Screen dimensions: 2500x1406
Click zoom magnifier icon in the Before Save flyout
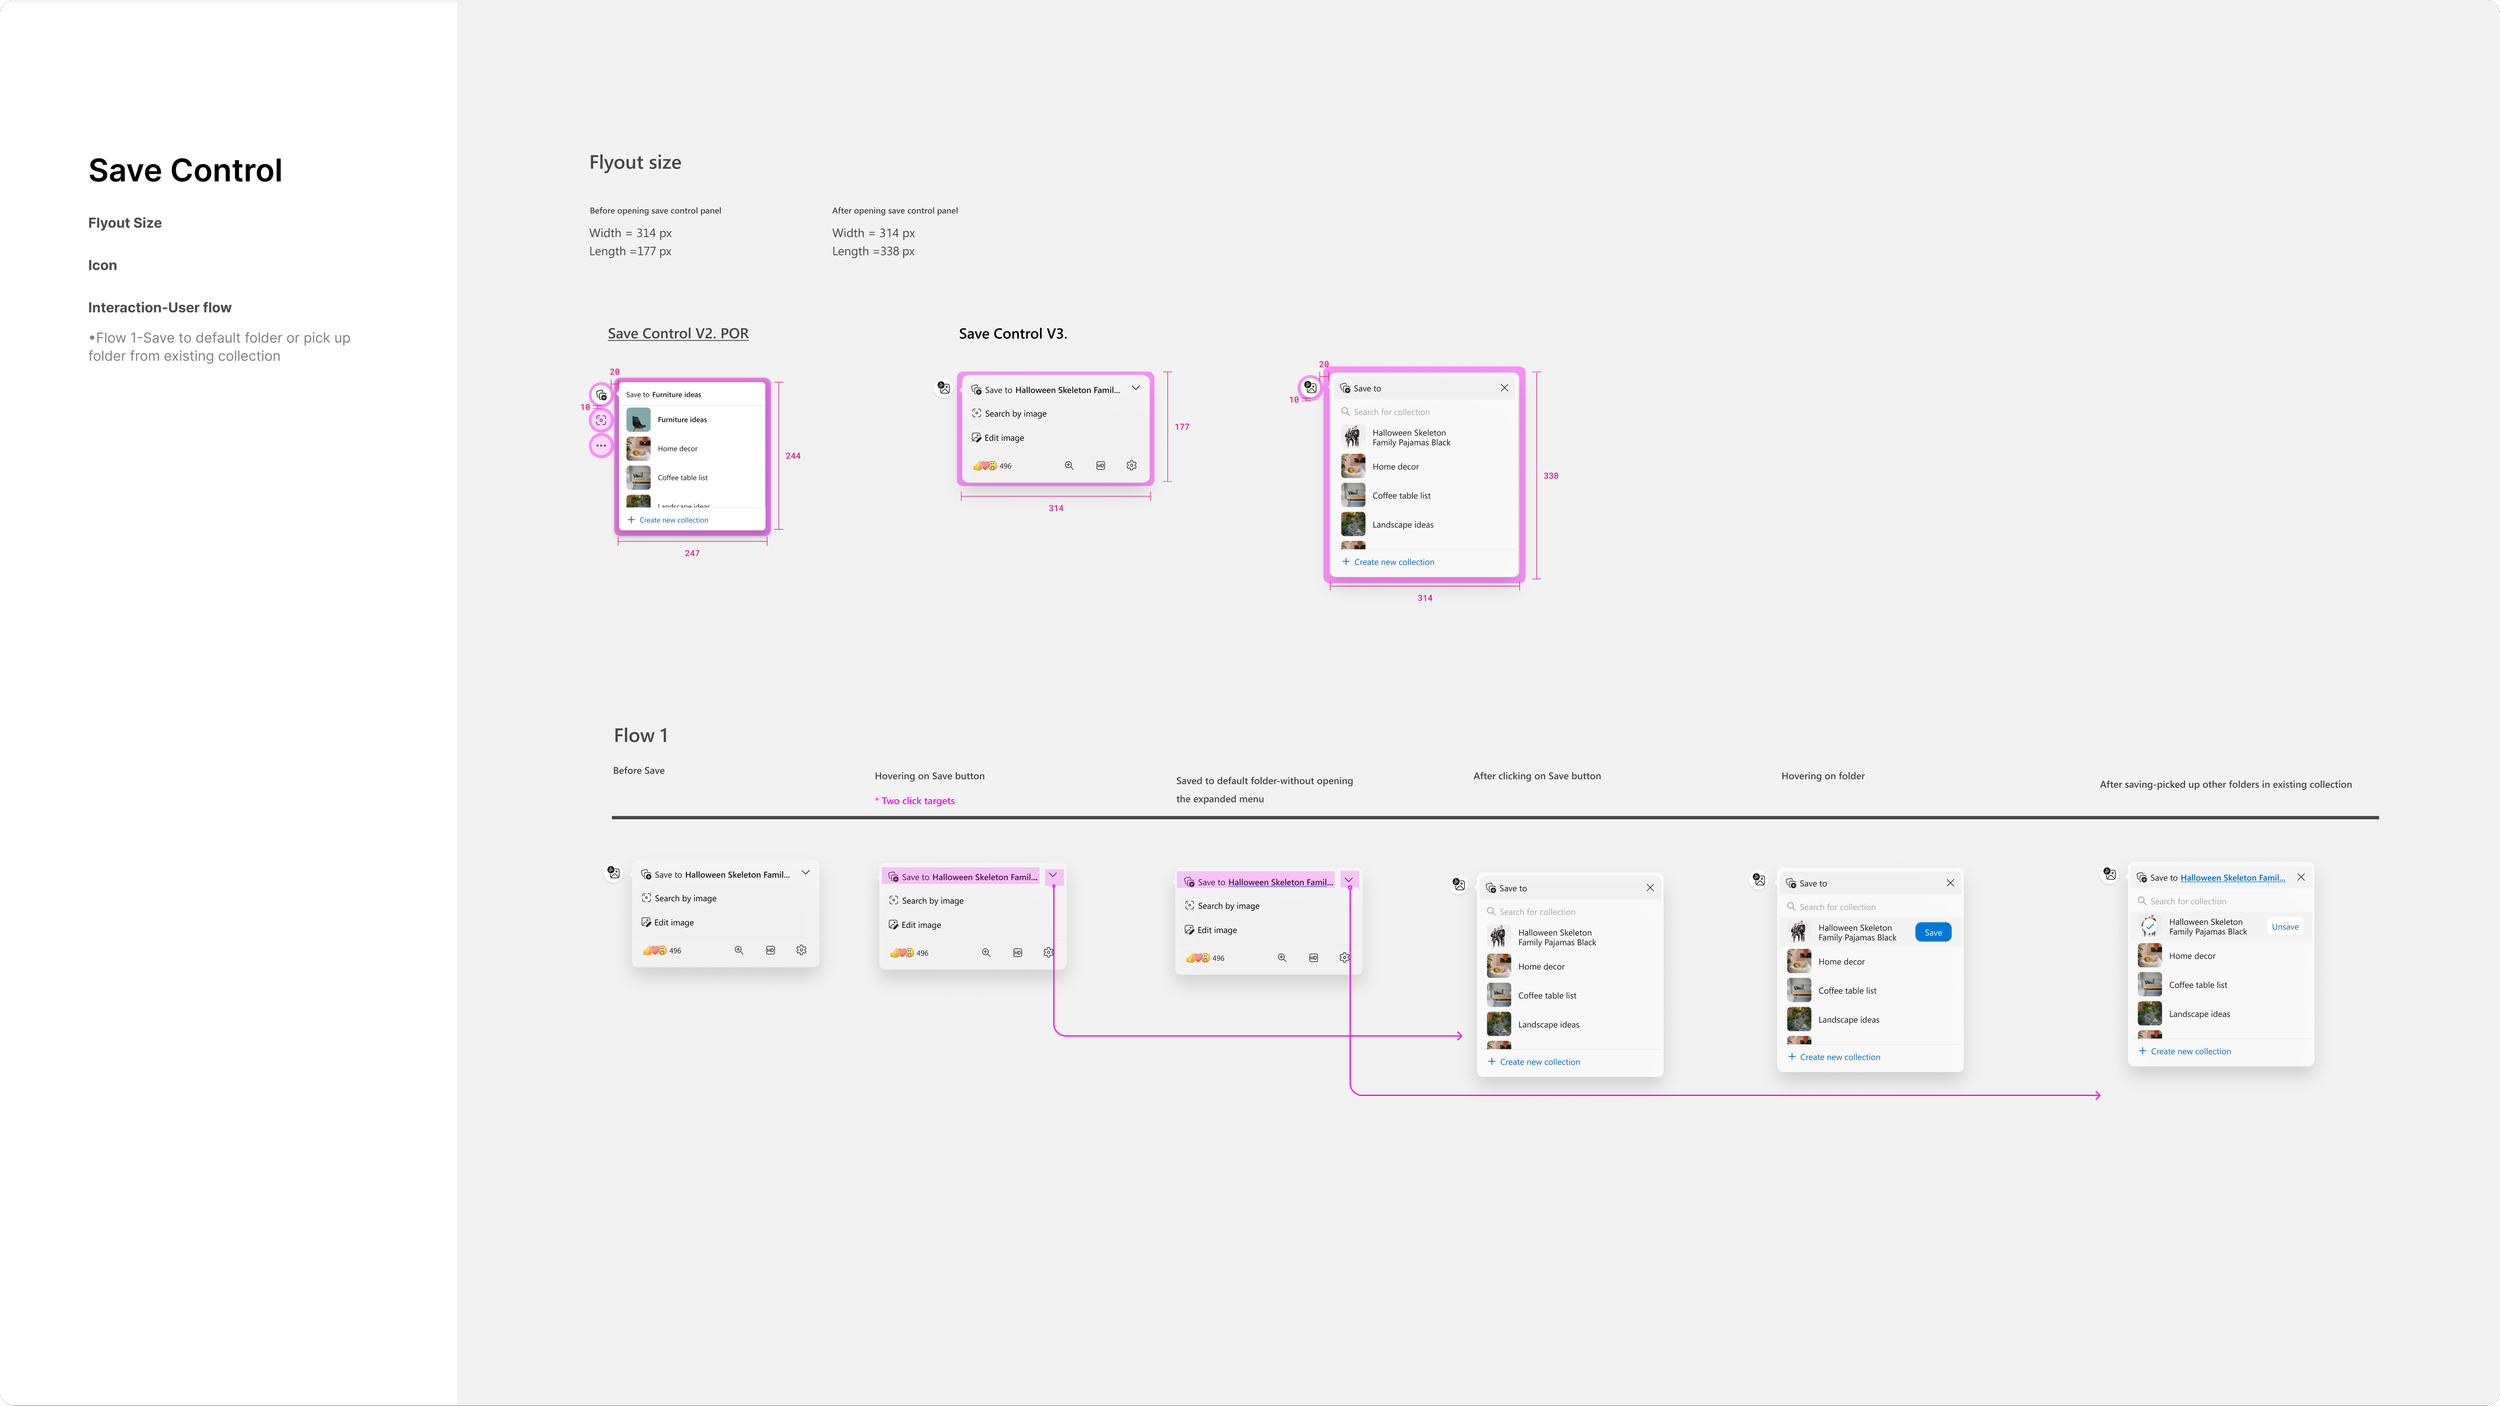pyautogui.click(x=739, y=950)
